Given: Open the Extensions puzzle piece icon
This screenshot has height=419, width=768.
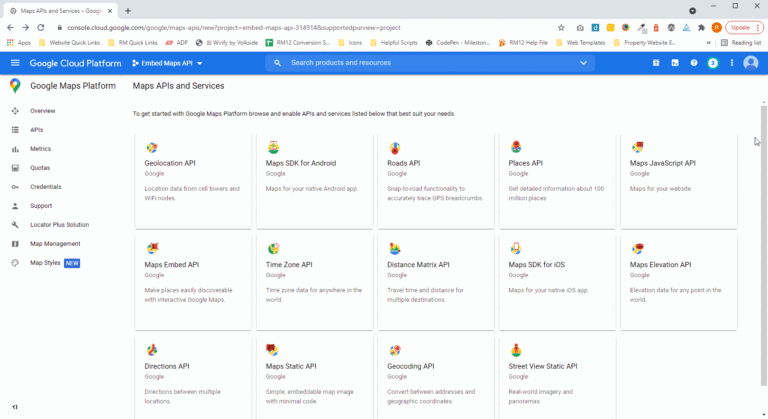Looking at the screenshot, I should coord(701,27).
